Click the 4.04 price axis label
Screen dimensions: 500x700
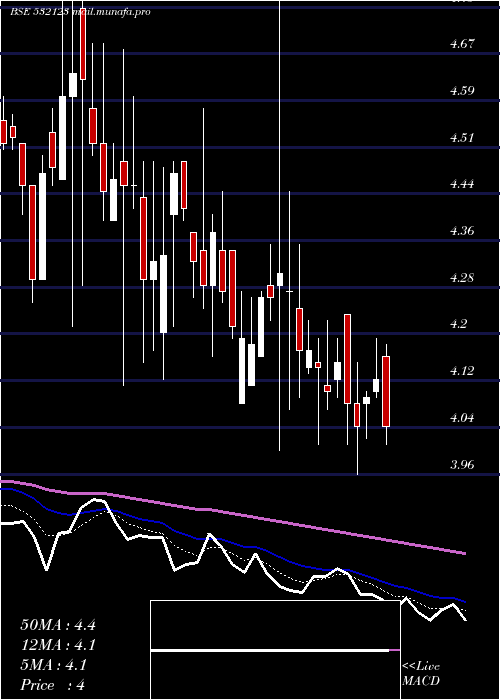[x=462, y=418]
